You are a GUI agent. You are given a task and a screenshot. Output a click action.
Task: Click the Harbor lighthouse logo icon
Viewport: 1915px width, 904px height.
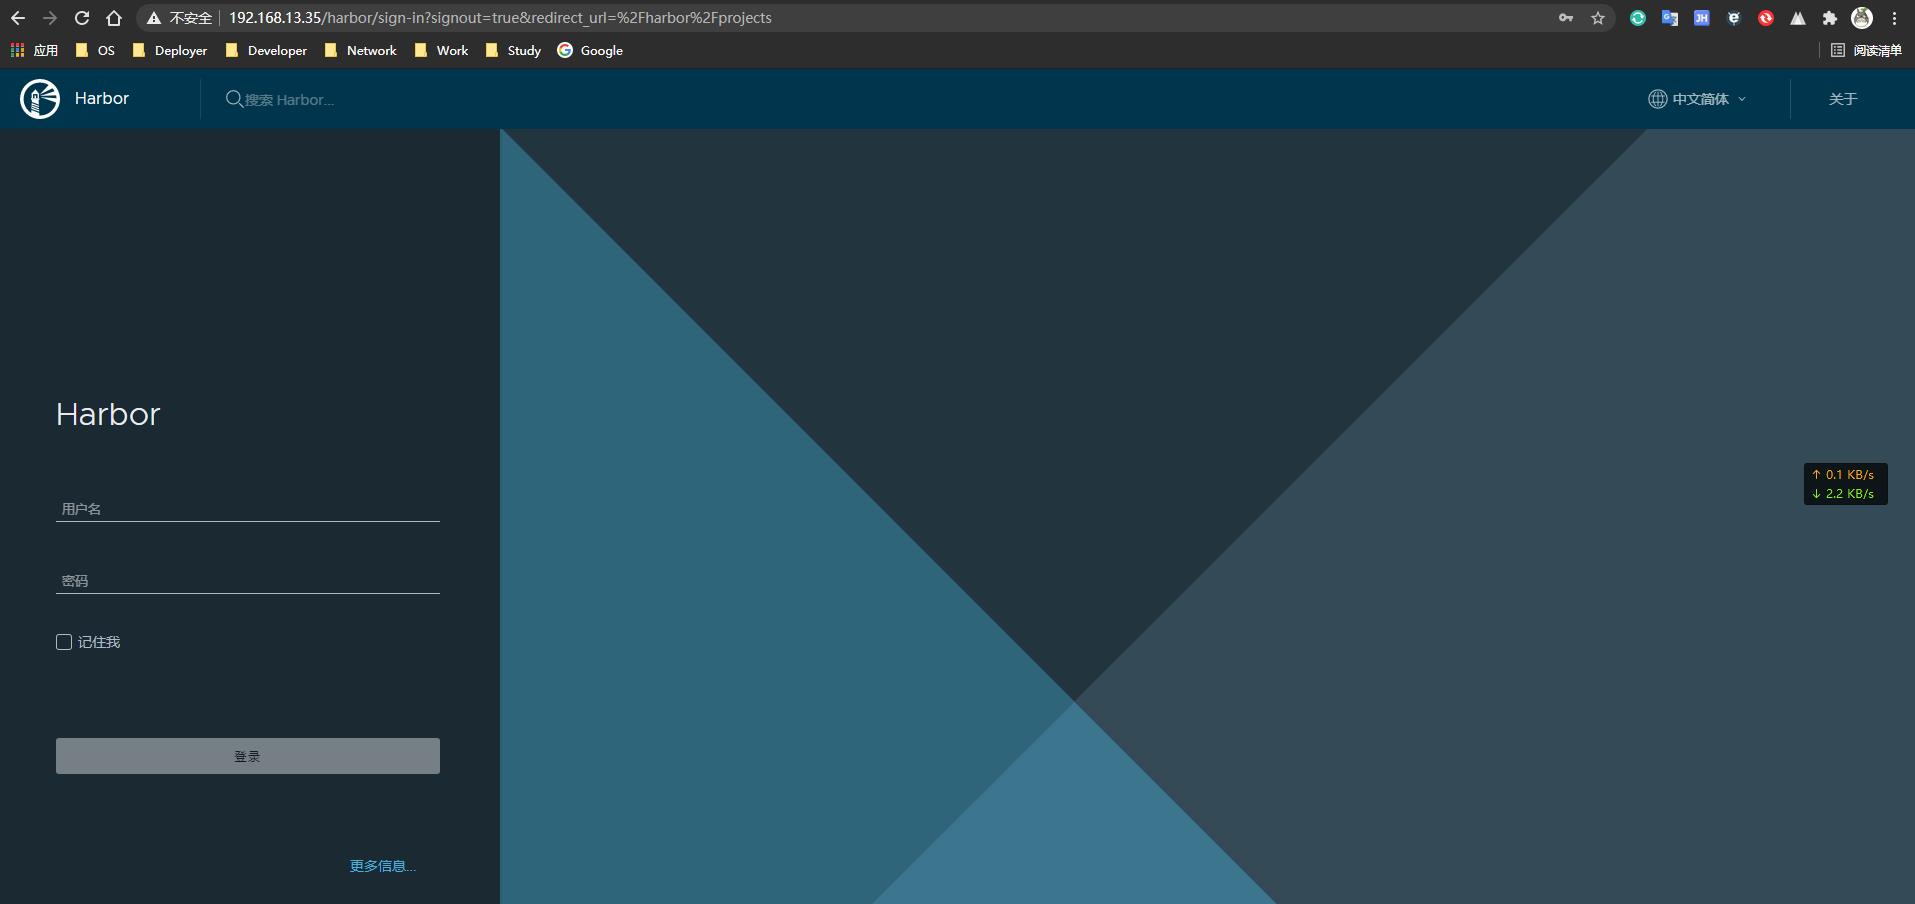click(40, 99)
